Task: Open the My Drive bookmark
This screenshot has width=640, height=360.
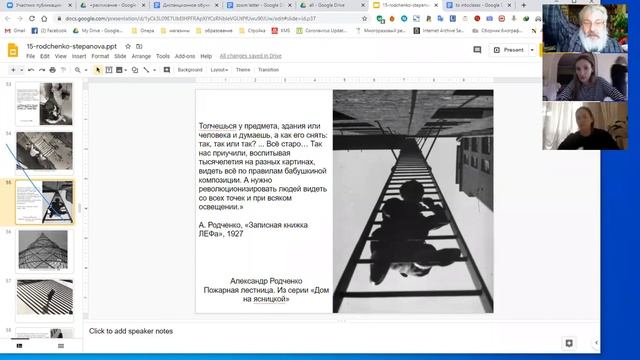Action: [x=98, y=31]
